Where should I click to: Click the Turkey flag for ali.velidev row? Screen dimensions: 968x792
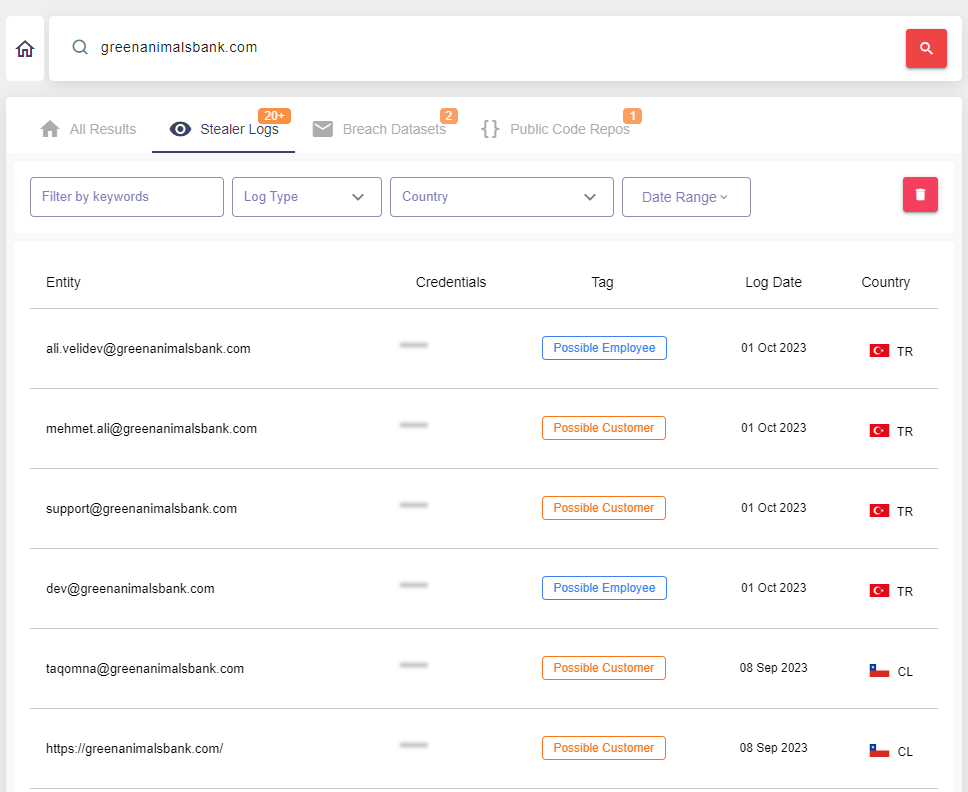click(x=879, y=351)
